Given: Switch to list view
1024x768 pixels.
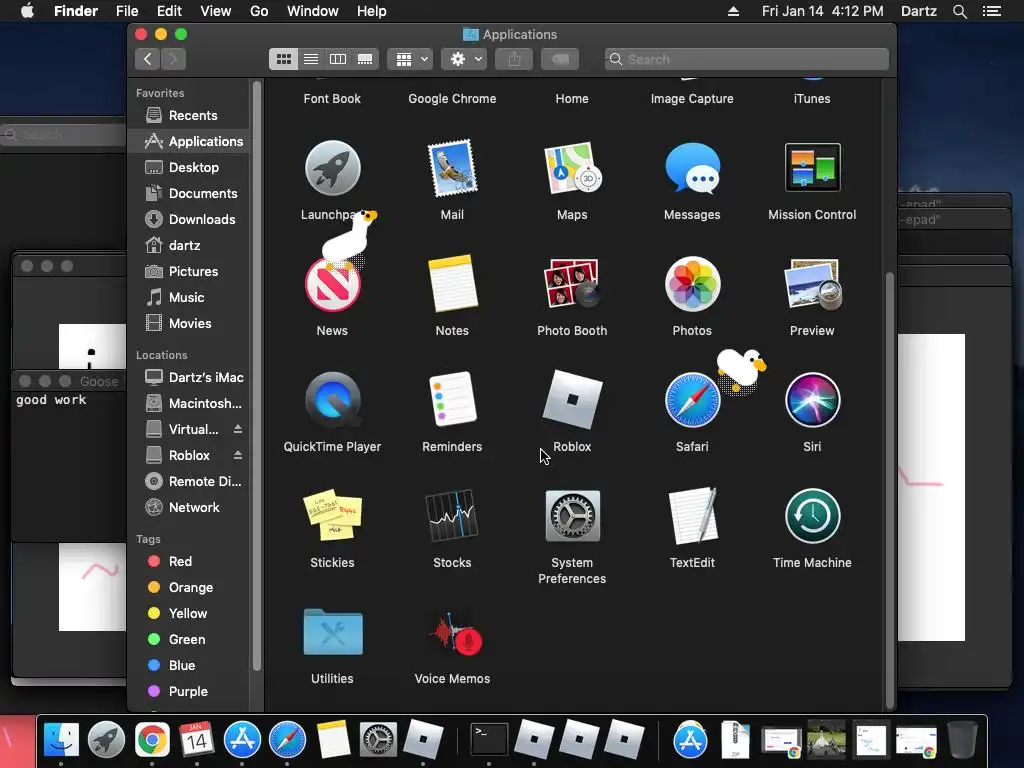Looking at the screenshot, I should tap(311, 59).
